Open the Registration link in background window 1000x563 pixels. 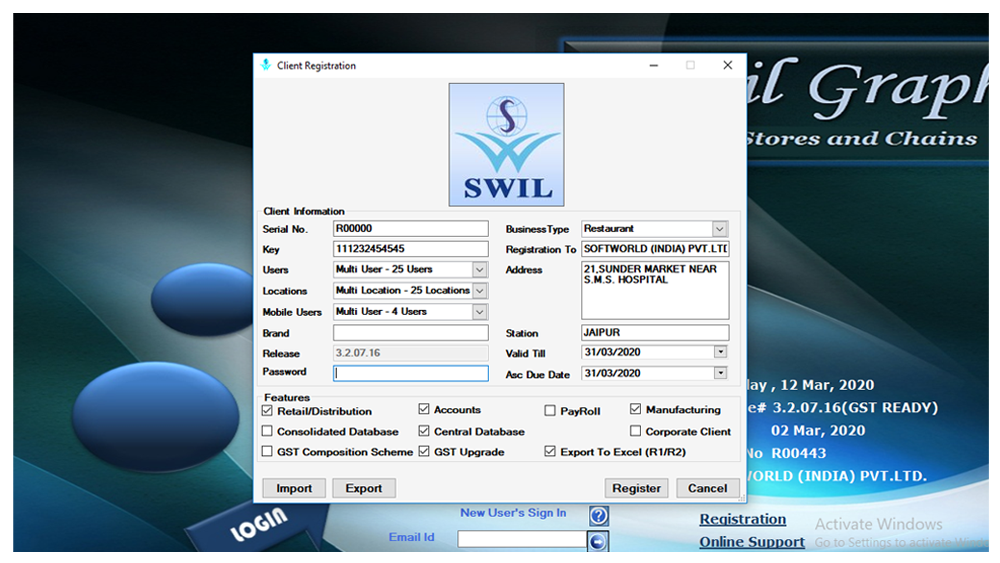coord(742,519)
